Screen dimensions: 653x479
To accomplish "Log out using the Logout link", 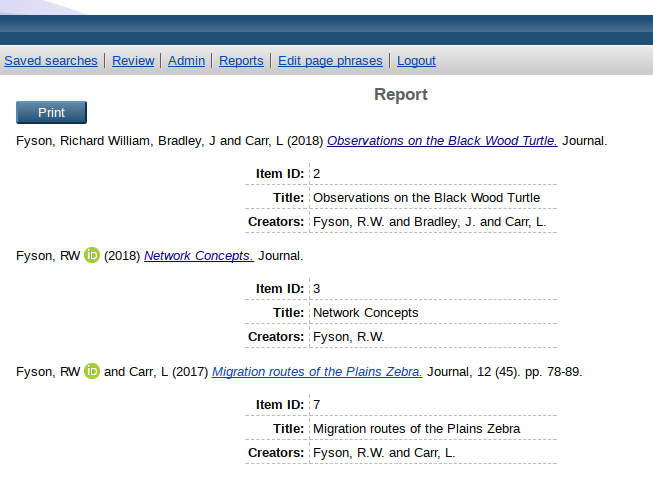I will (416, 61).
